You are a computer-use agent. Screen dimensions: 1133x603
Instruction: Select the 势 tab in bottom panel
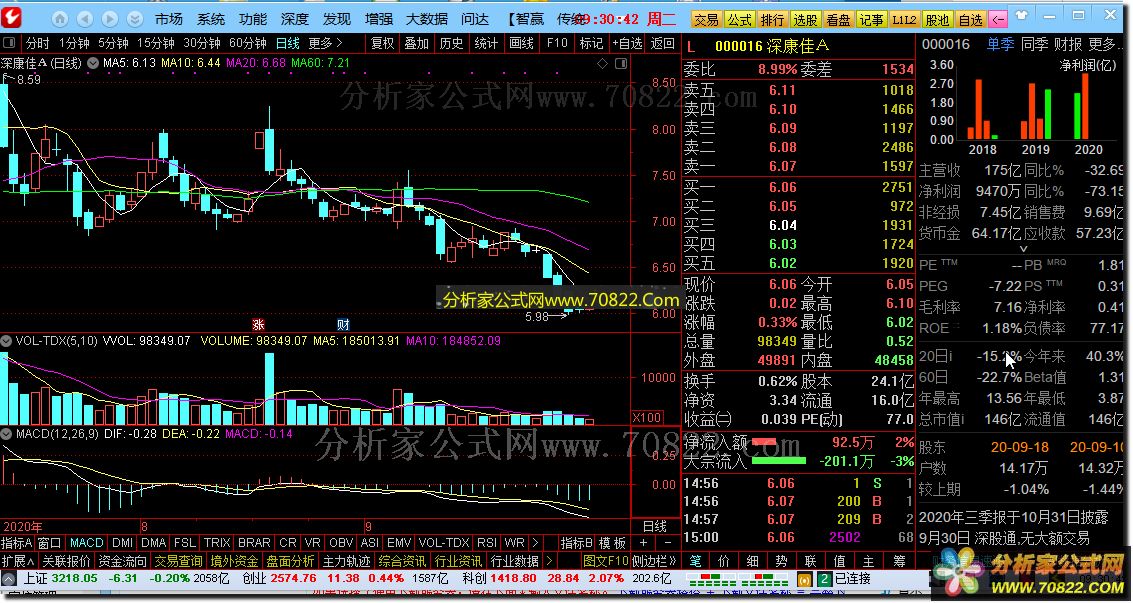point(782,560)
